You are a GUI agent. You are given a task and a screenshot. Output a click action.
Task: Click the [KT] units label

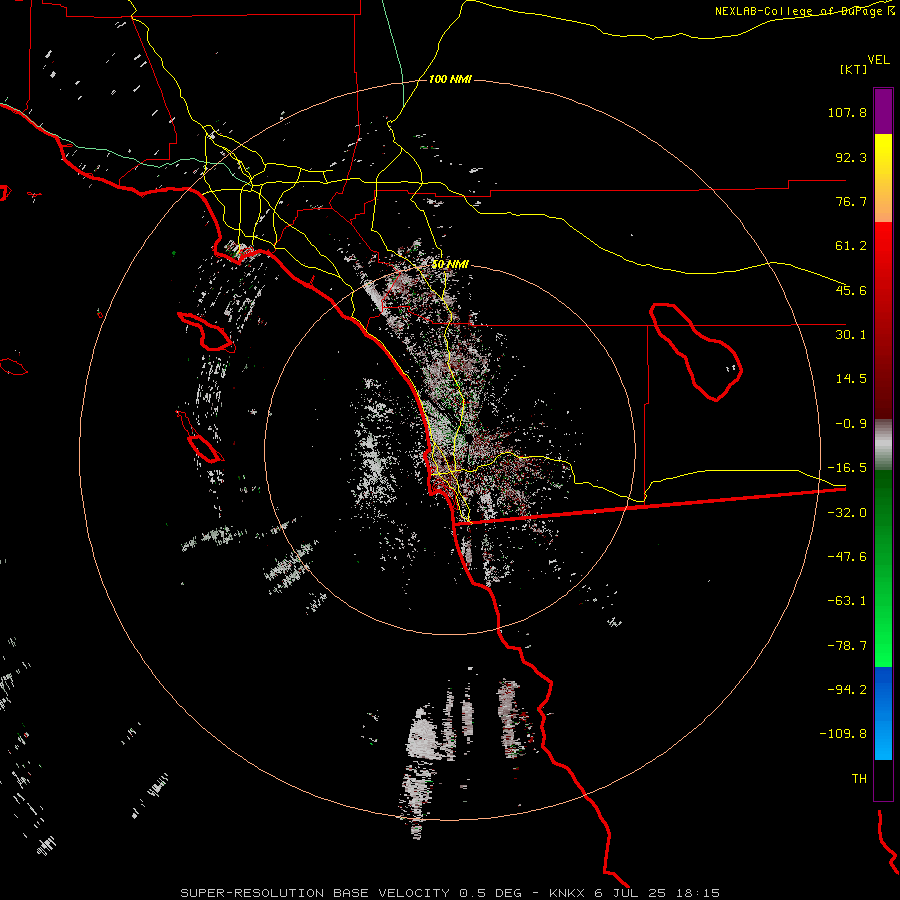click(854, 69)
